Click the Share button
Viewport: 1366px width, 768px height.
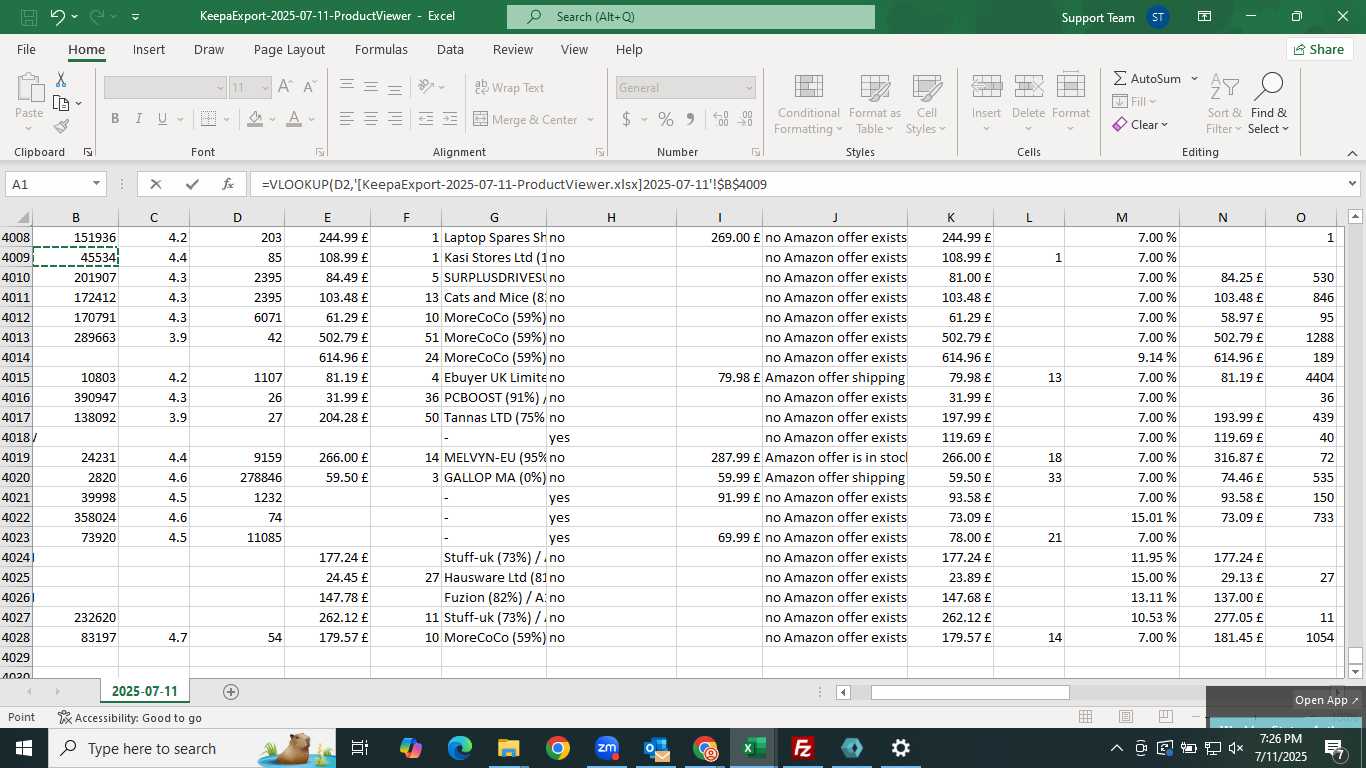tap(1319, 49)
